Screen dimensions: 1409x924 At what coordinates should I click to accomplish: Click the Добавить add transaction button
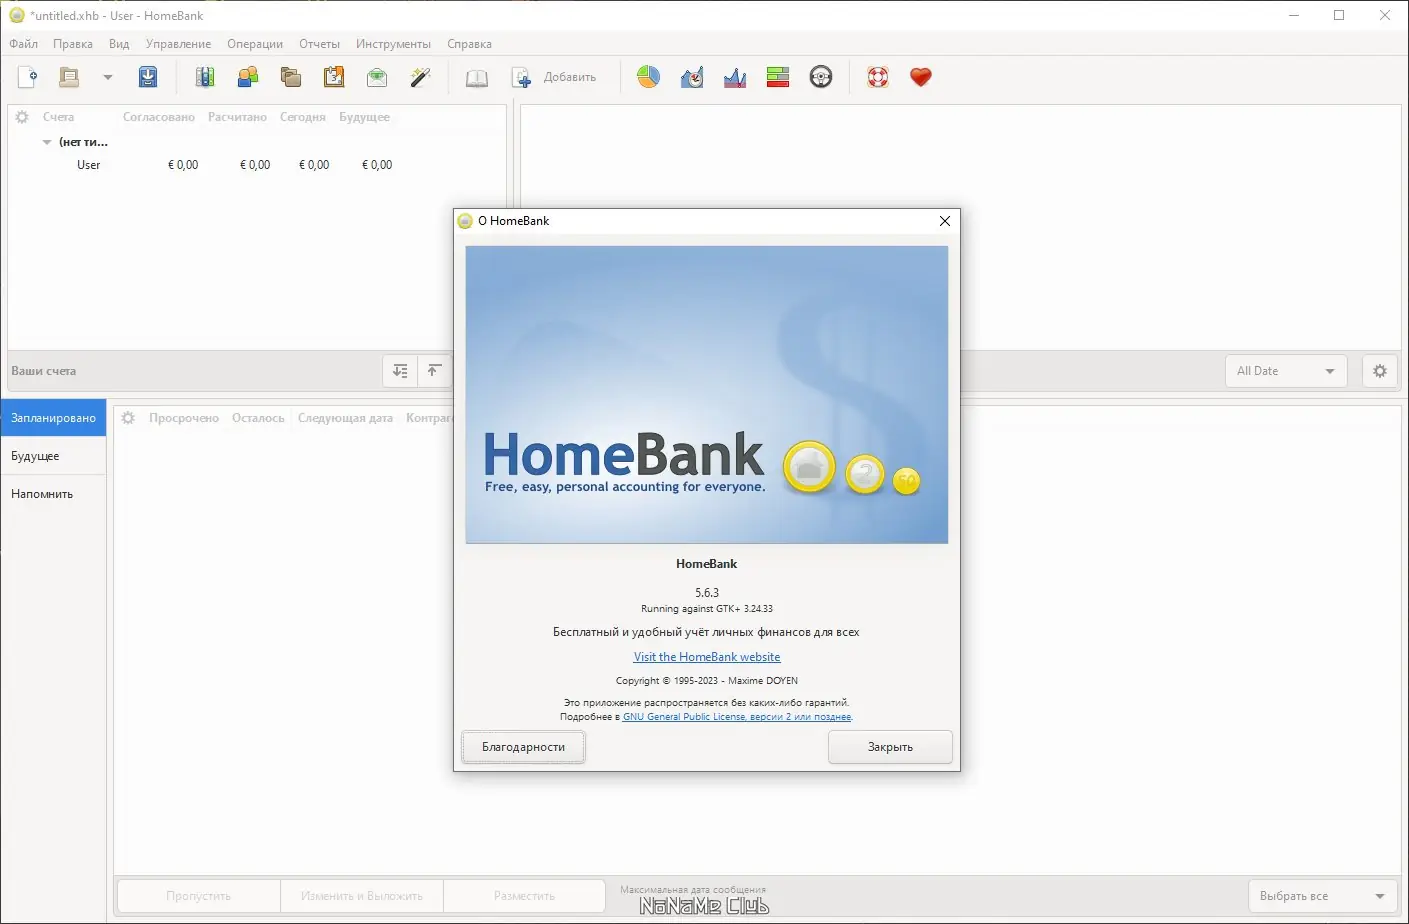pyautogui.click(x=554, y=77)
